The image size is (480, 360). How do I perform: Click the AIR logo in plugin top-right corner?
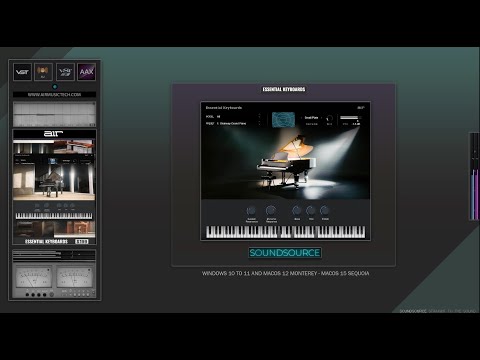point(361,108)
